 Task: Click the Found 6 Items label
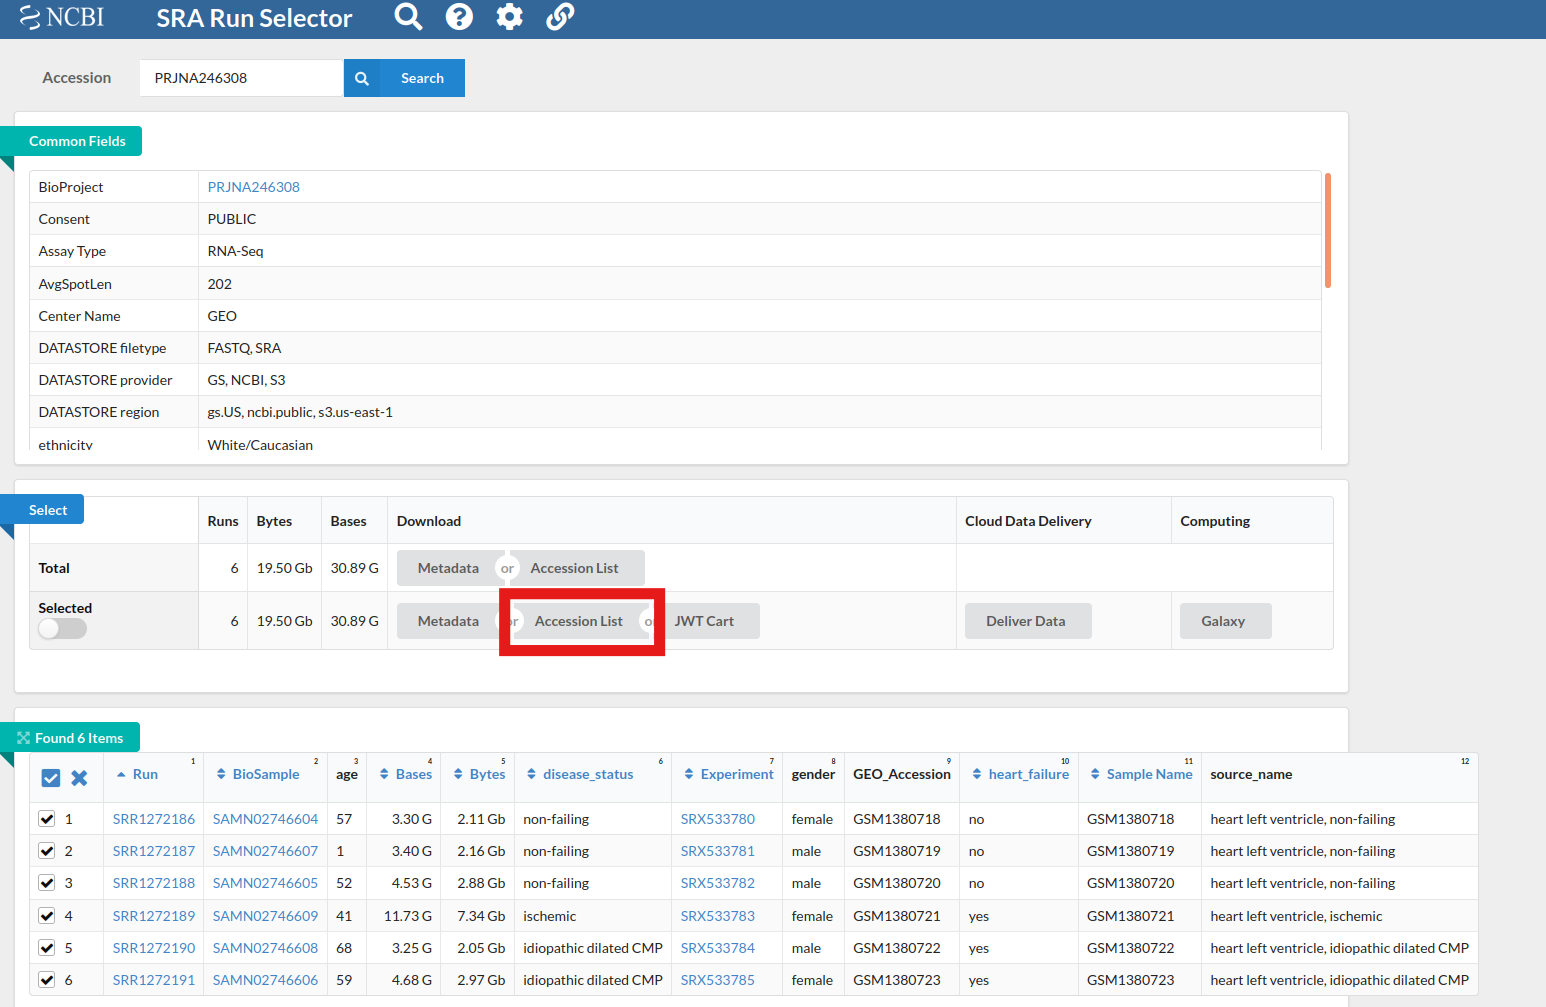click(x=79, y=738)
